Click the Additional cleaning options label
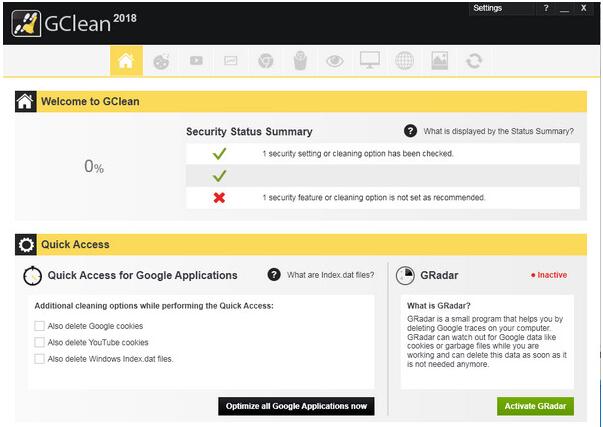 [154, 306]
